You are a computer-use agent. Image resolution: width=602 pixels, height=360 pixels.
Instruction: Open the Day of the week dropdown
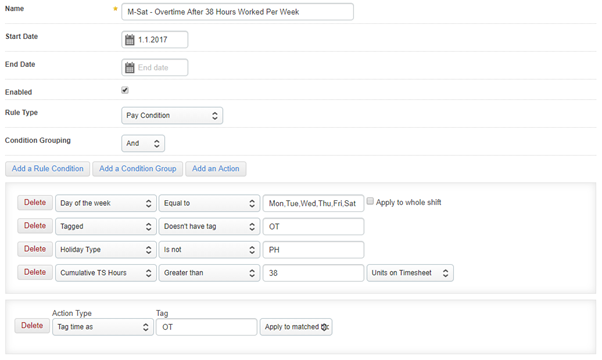pos(106,203)
